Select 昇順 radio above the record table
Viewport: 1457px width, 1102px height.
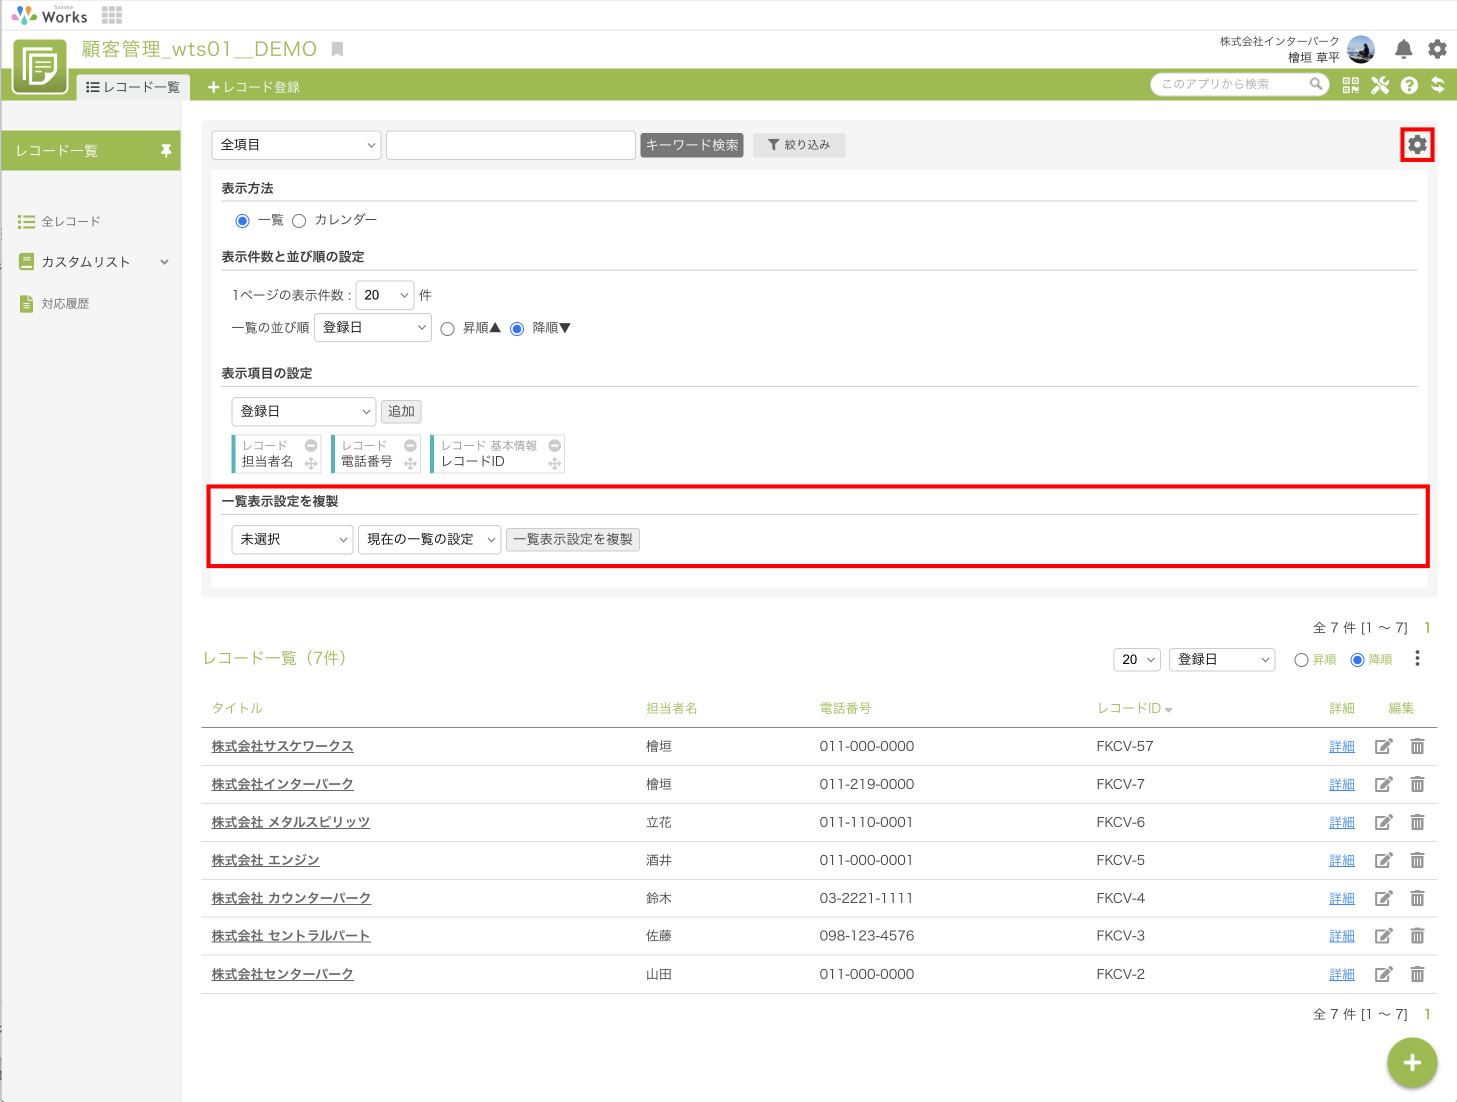coord(1301,660)
